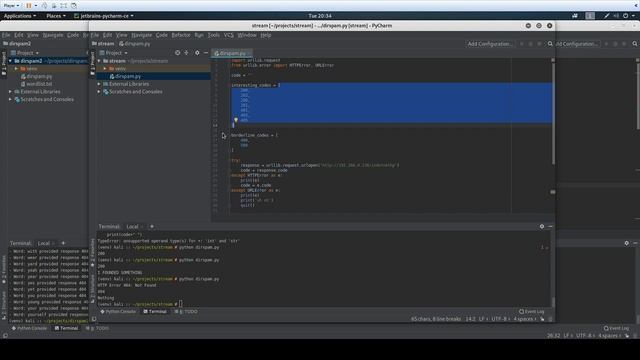Open the Window menu

pos(247,35)
